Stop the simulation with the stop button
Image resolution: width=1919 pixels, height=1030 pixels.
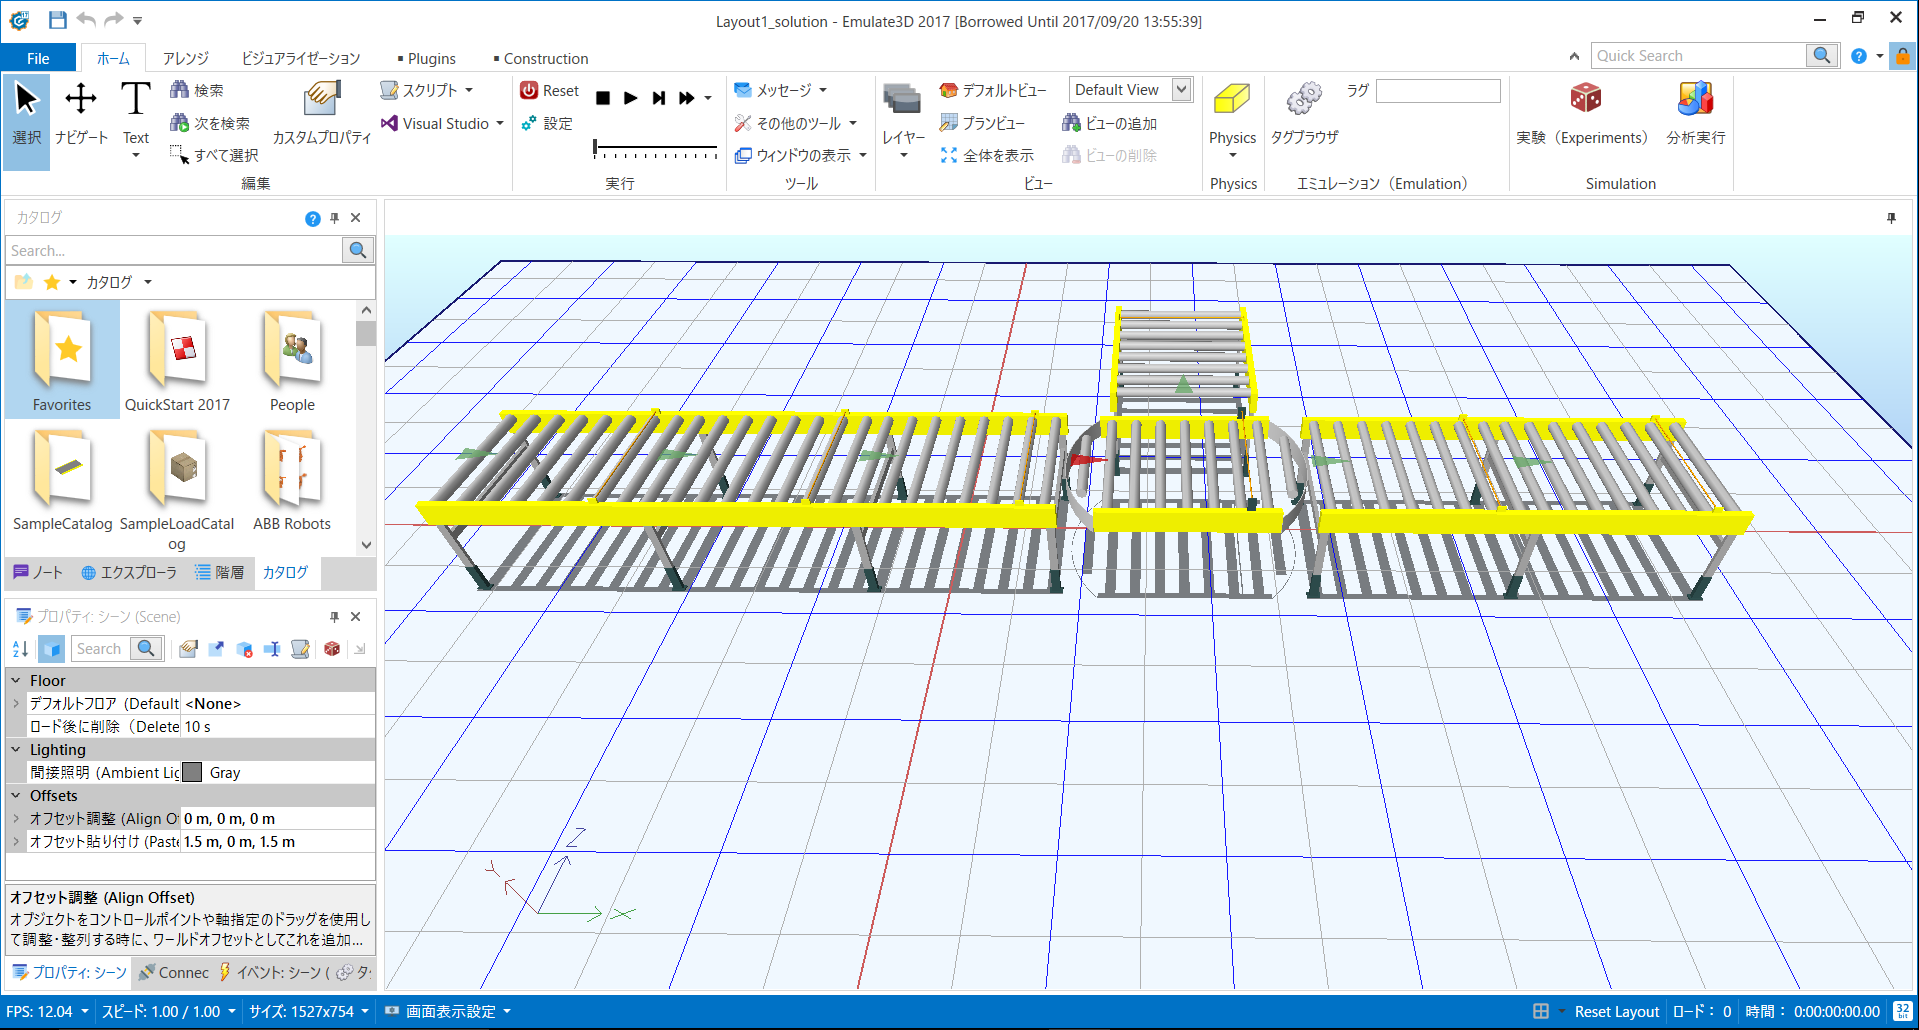603,98
